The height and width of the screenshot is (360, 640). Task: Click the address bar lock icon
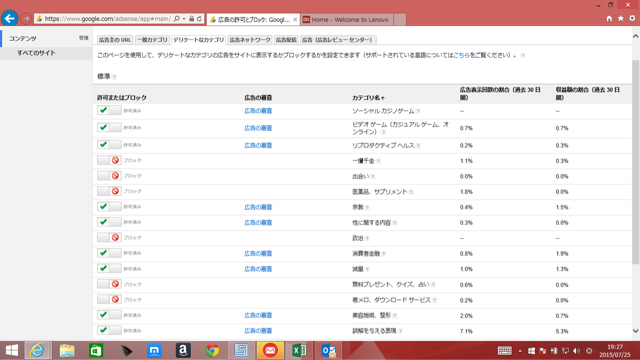tap(191, 19)
